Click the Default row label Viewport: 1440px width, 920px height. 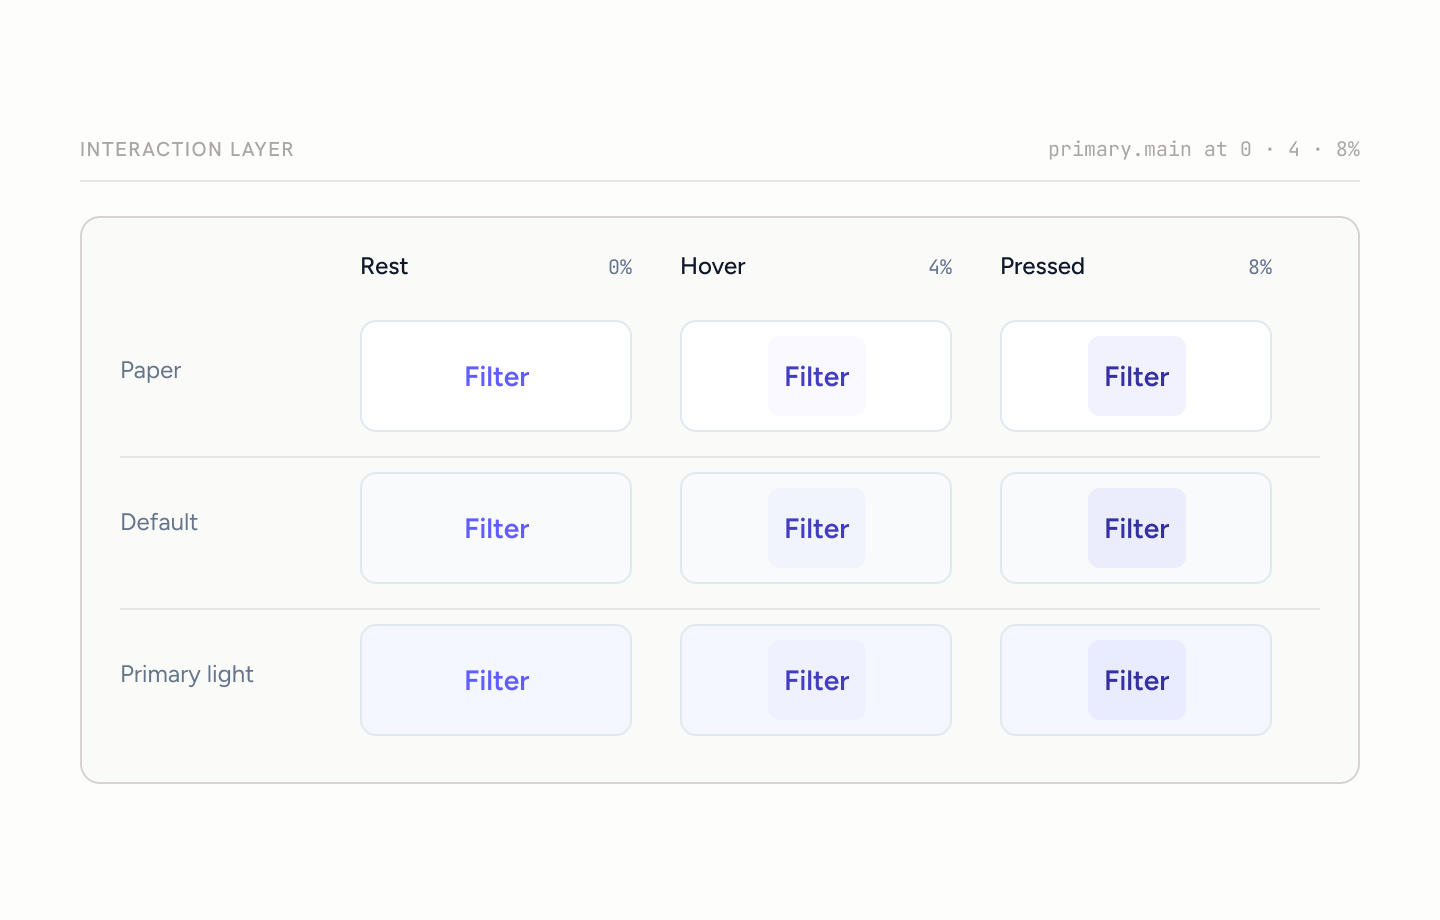159,522
